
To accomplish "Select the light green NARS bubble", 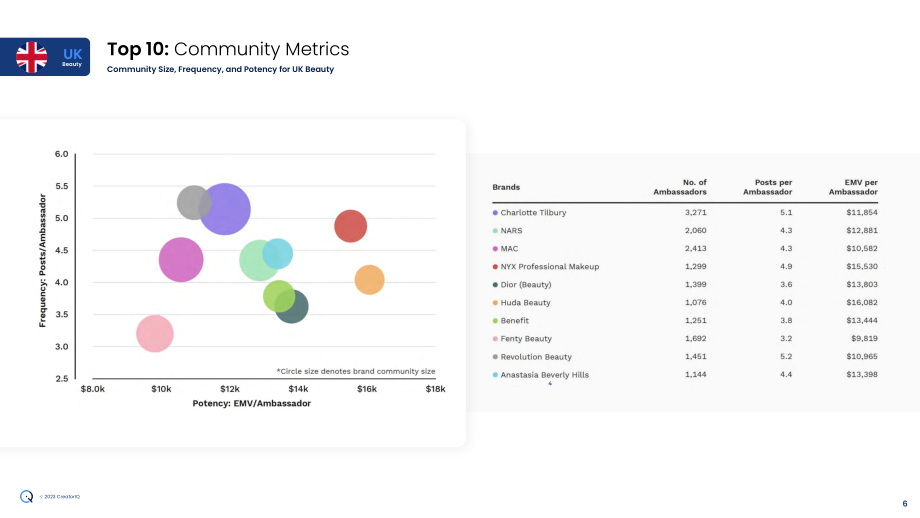I will (x=260, y=260).
